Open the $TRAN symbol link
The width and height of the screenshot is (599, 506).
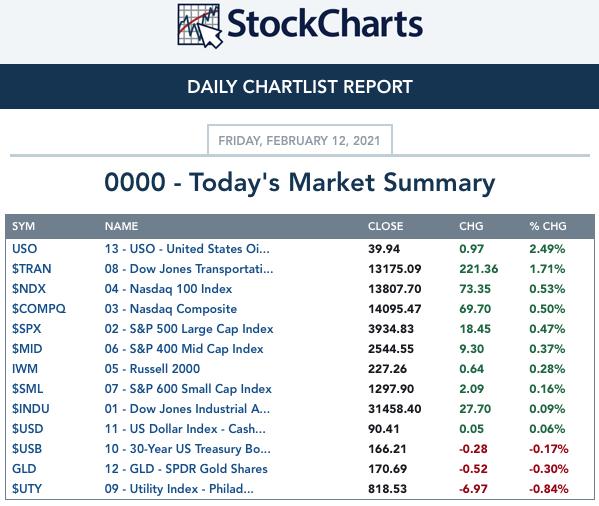(x=31, y=269)
